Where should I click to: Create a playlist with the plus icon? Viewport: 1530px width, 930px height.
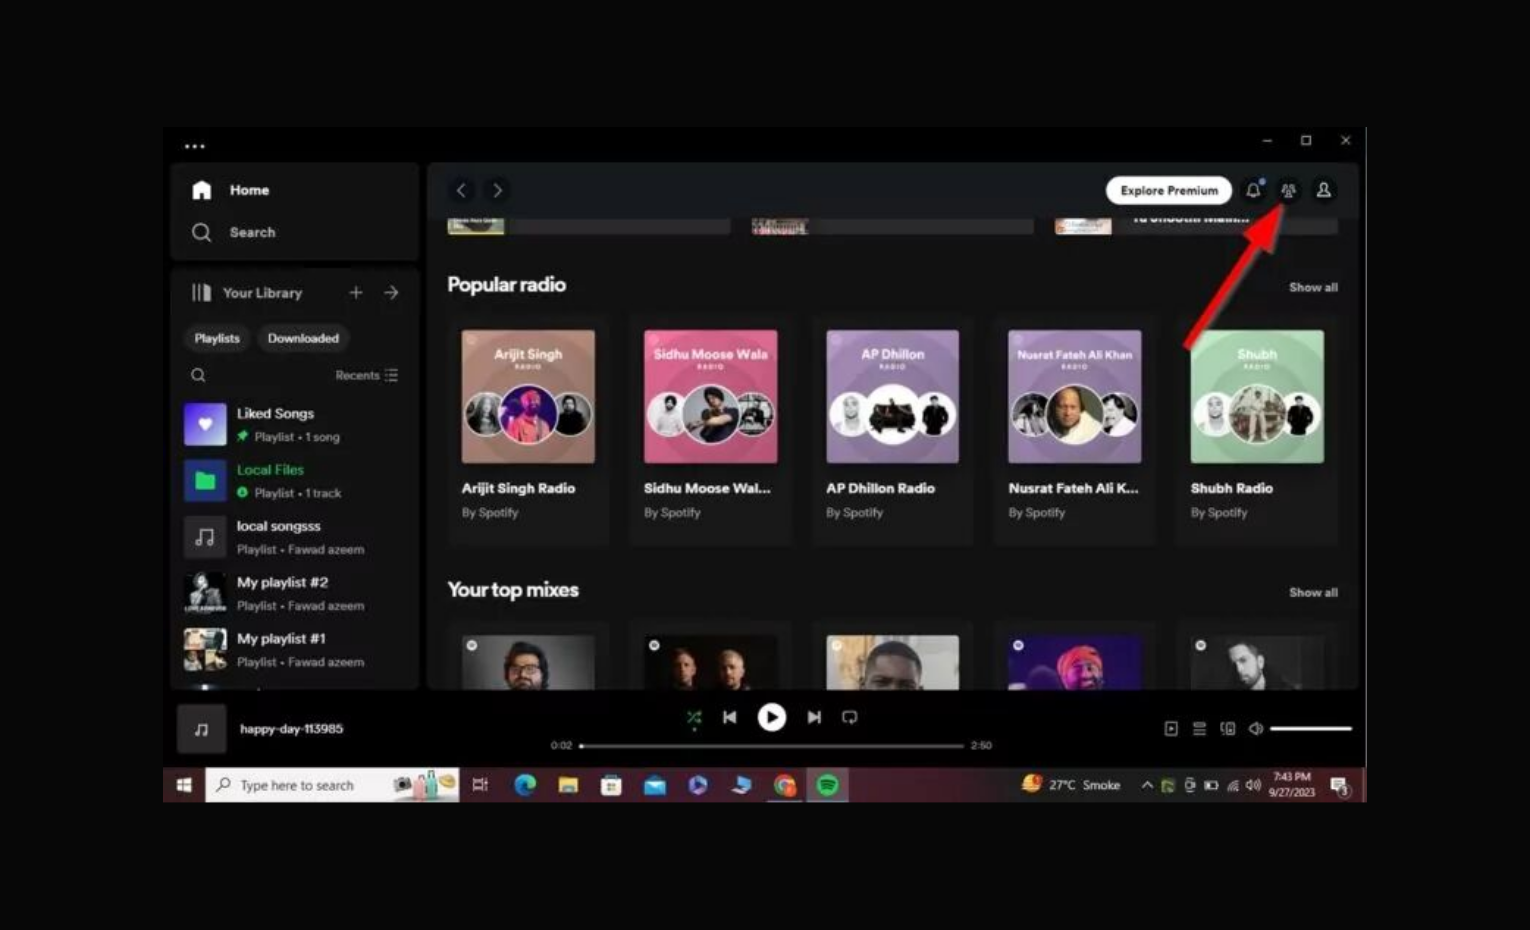click(355, 292)
